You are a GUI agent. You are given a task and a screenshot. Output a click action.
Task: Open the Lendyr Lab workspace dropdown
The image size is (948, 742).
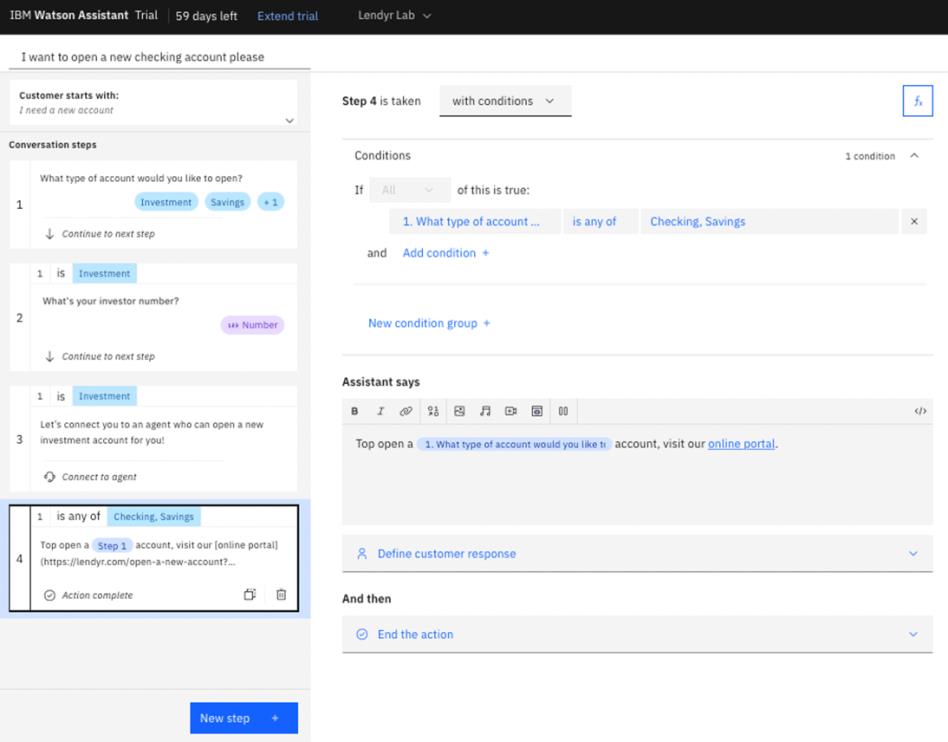coord(394,16)
